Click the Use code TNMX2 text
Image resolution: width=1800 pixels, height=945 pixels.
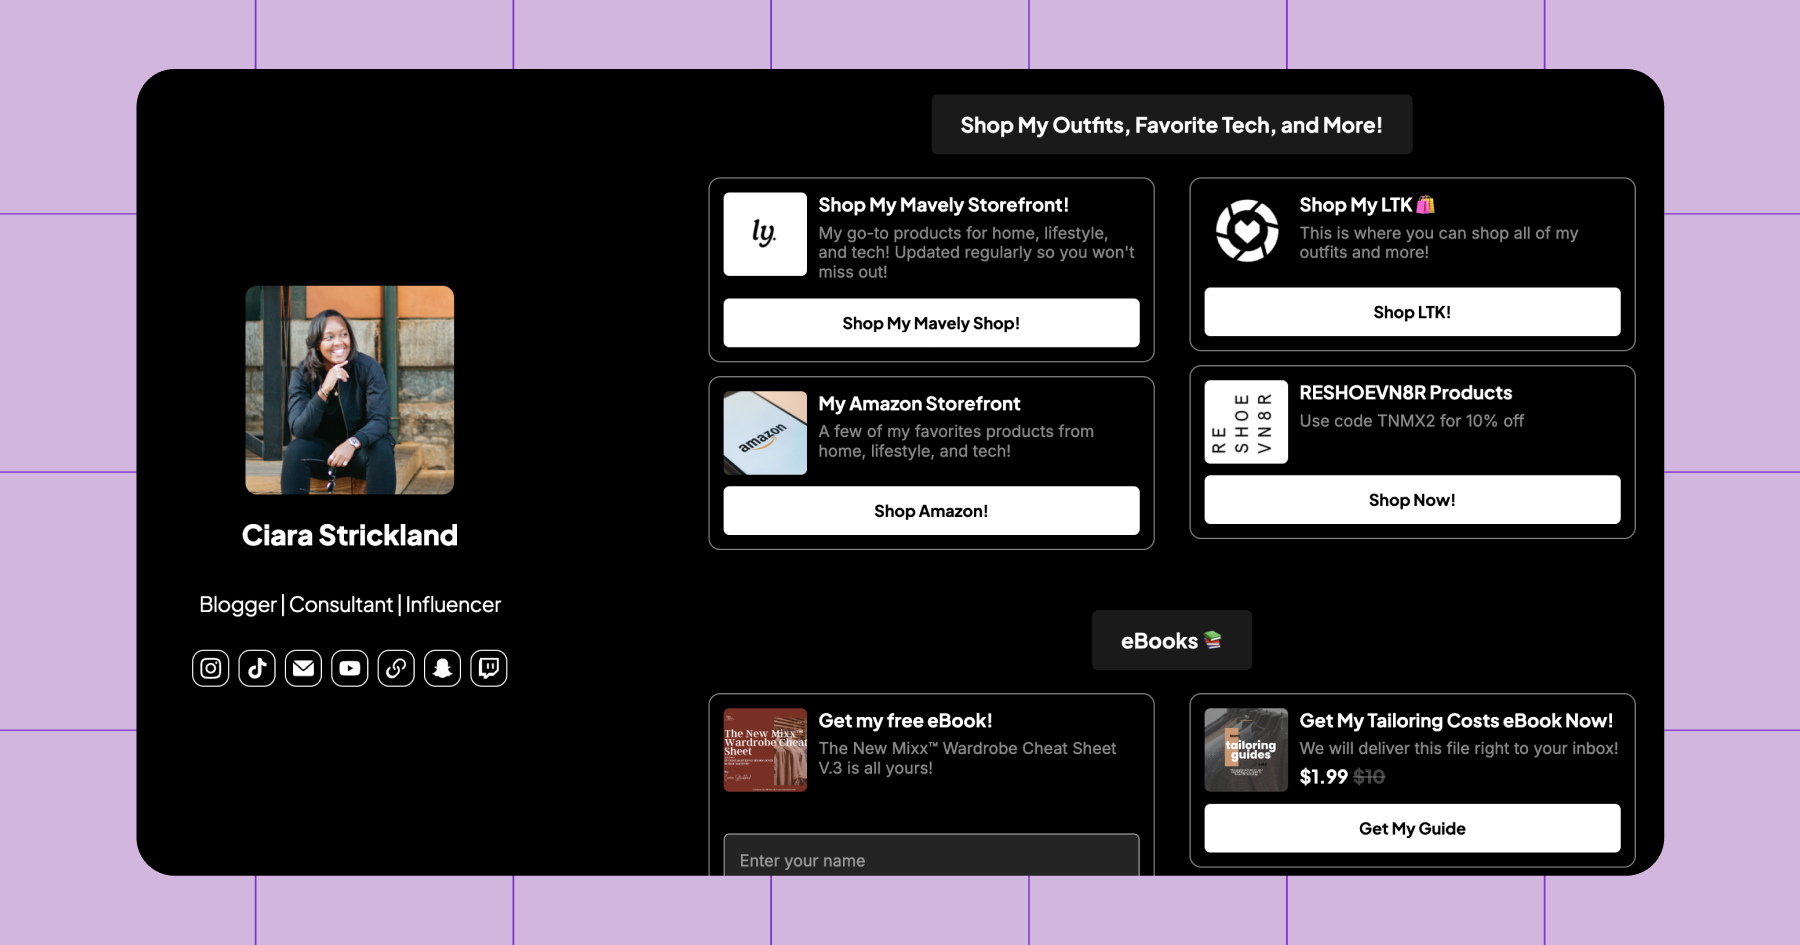pyautogui.click(x=1411, y=421)
